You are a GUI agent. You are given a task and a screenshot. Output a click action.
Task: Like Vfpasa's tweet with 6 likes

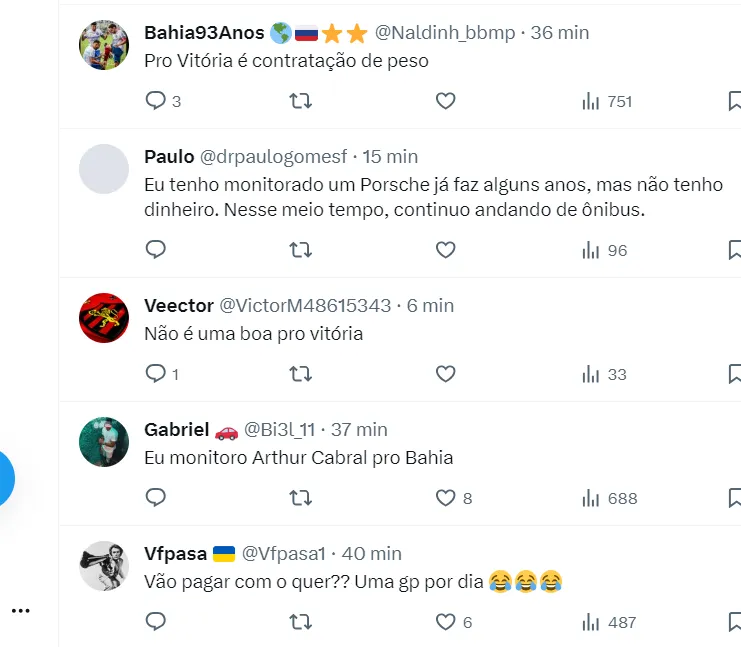pos(445,622)
